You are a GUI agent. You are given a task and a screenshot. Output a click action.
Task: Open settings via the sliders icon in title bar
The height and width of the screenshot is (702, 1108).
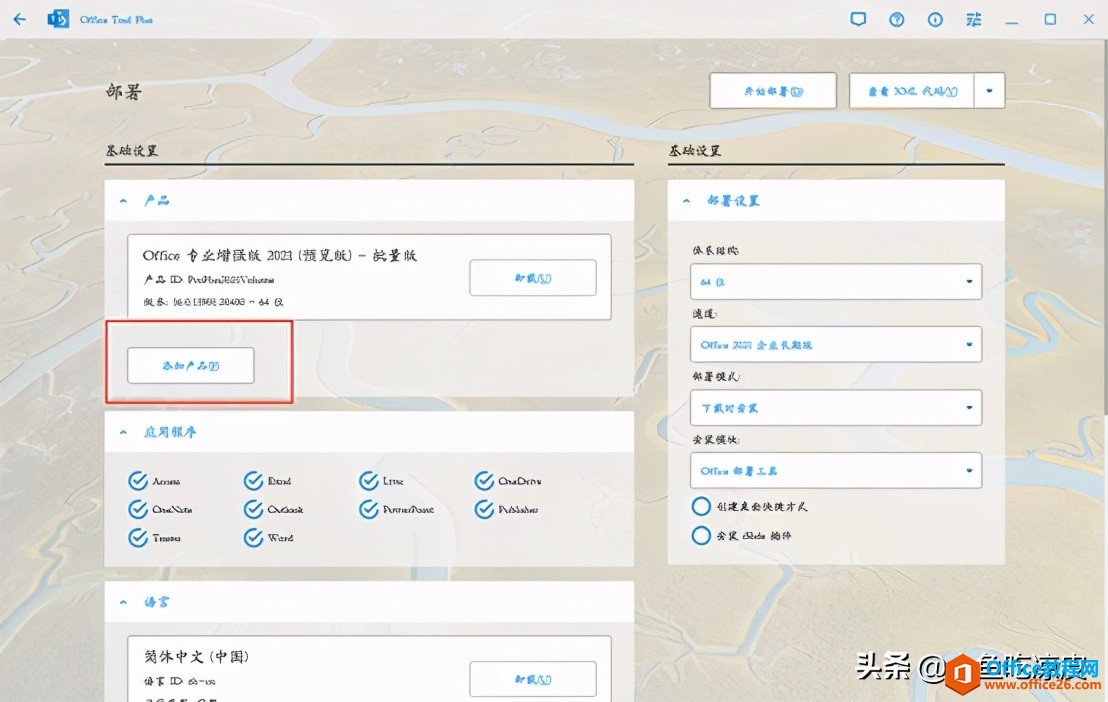point(973,18)
